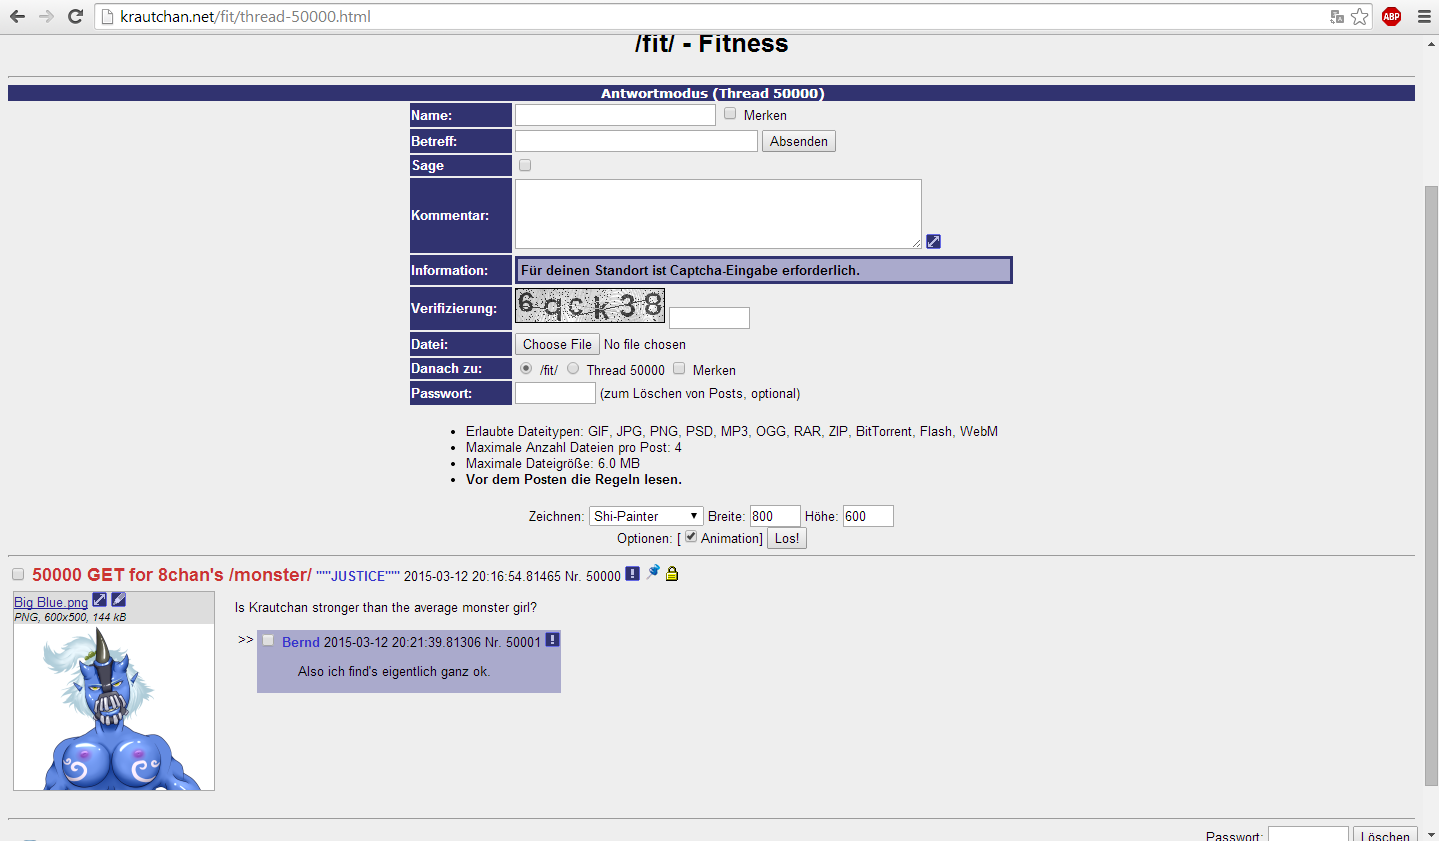
Task: Select the Thread 50000 radio option
Action: tap(573, 368)
